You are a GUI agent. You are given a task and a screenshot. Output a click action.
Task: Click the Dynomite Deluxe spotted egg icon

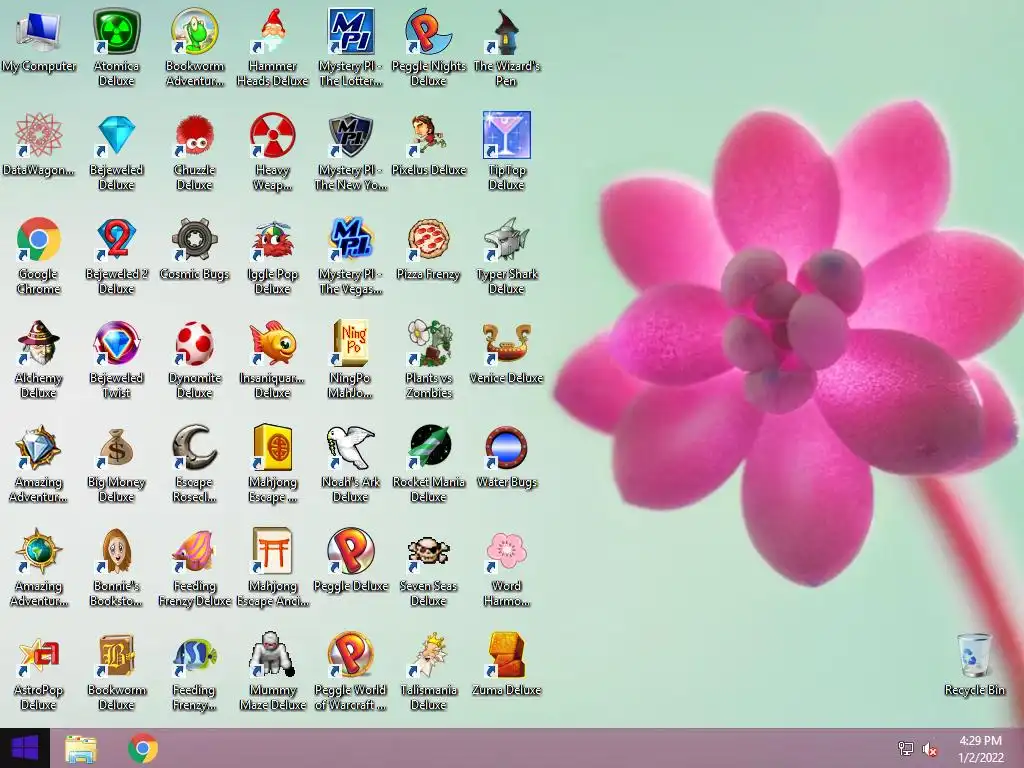coord(195,343)
